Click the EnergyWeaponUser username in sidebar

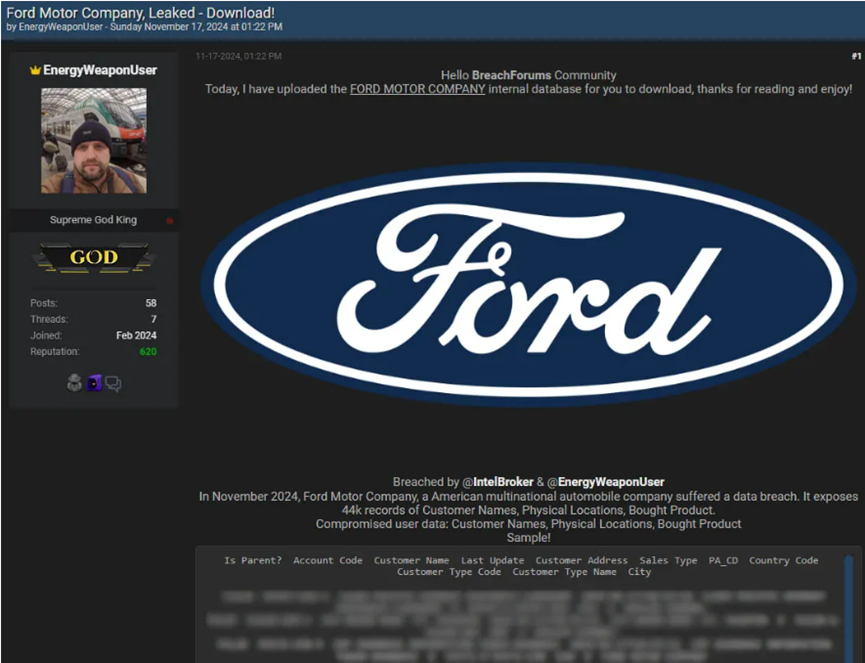click(x=100, y=70)
